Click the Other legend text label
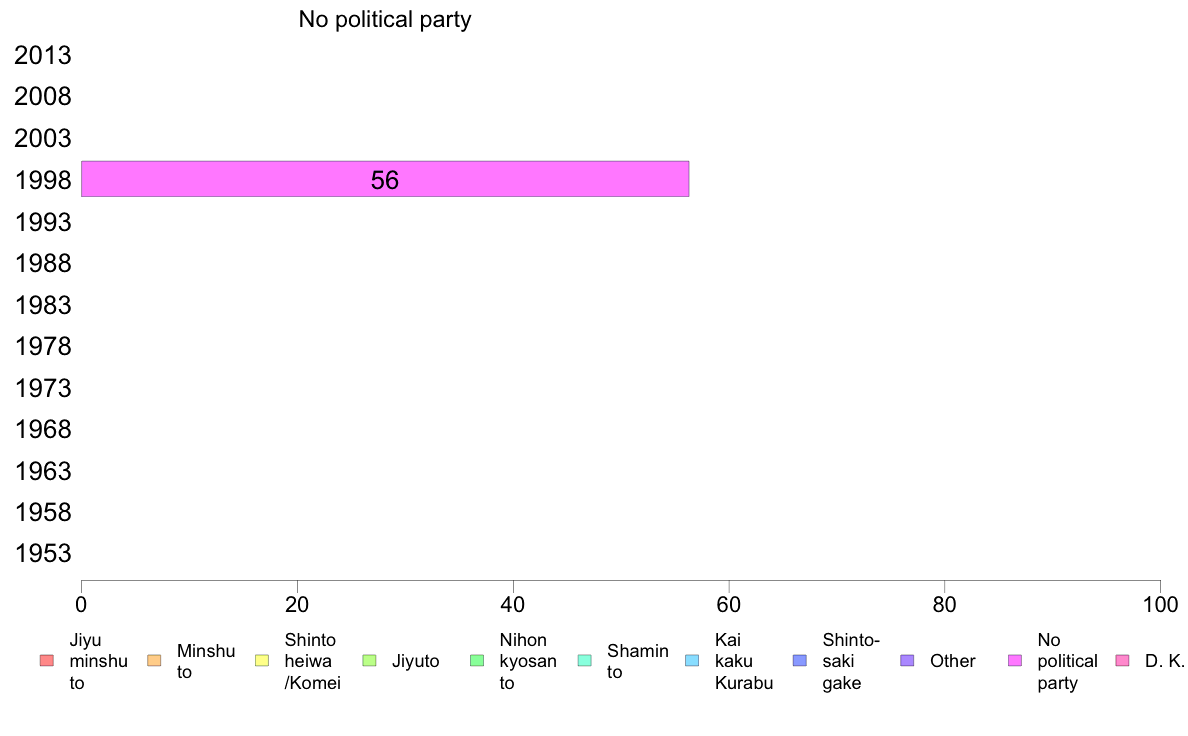Screen dimensions: 1188x736 click(x=952, y=661)
